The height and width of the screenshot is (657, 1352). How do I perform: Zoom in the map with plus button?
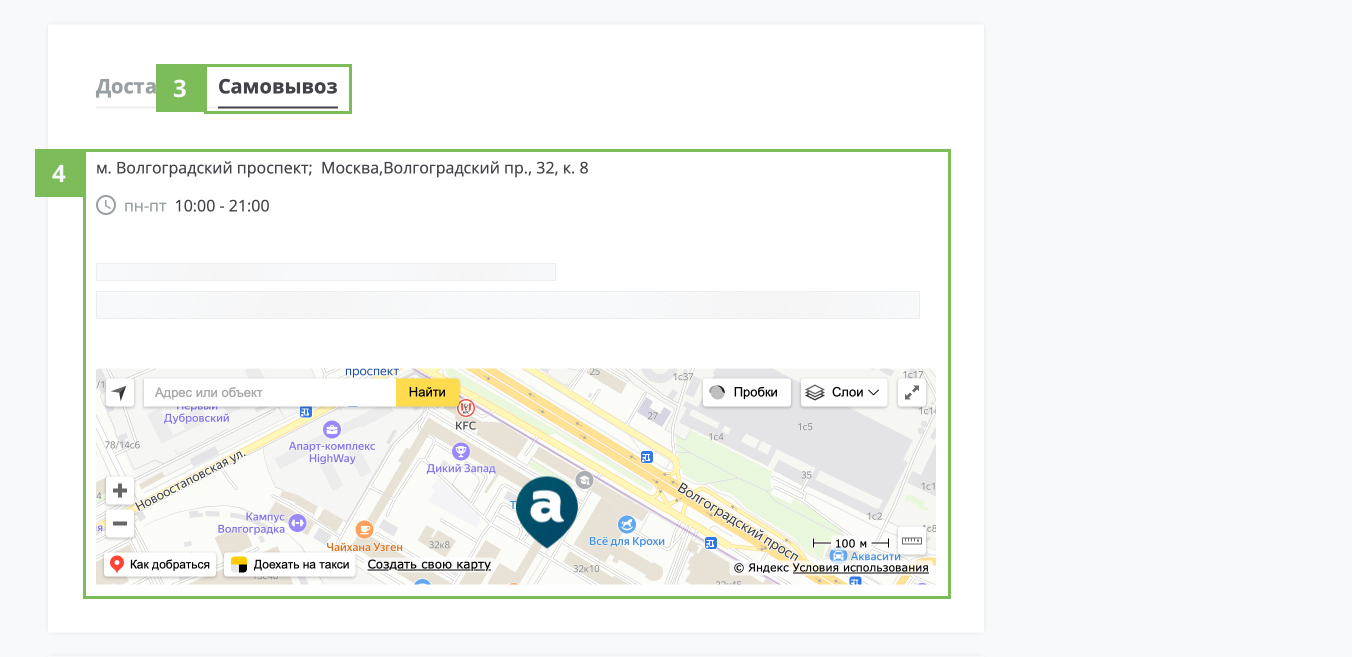coord(120,491)
